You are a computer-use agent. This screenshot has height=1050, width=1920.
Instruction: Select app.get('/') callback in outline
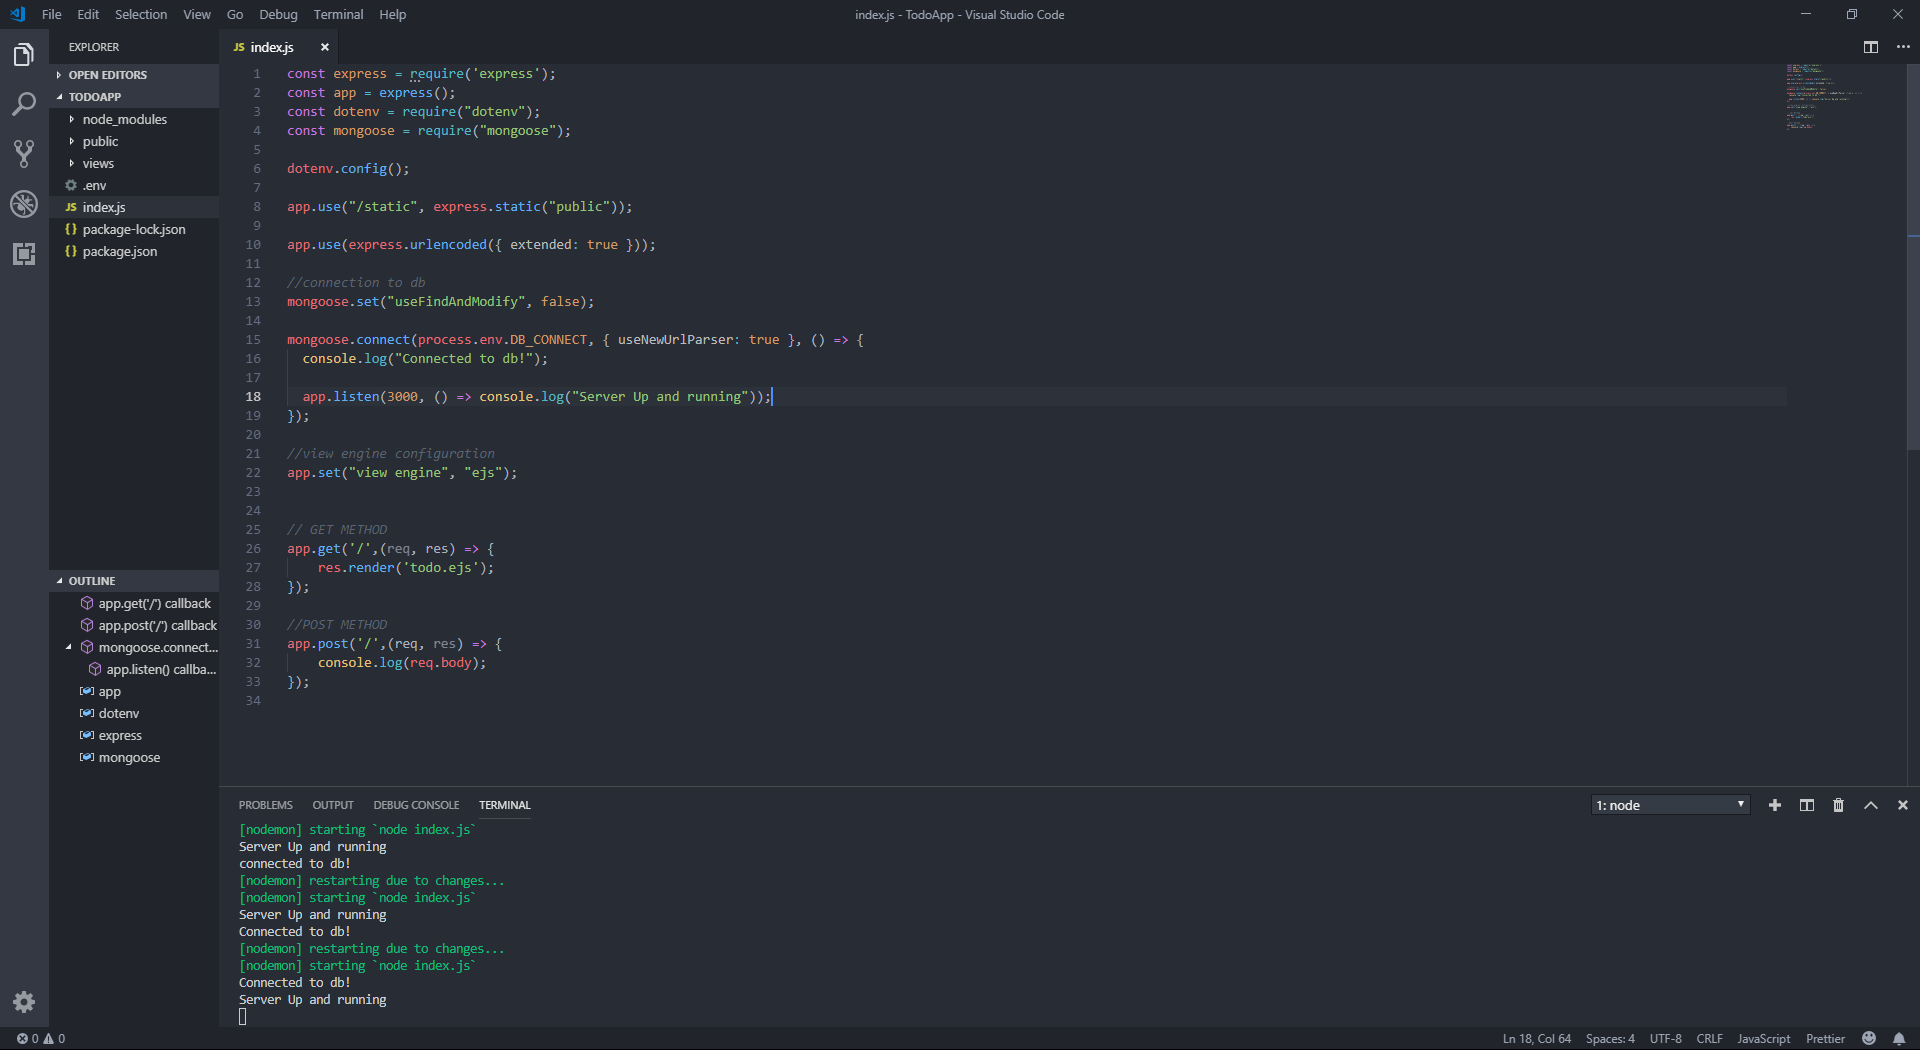134,603
